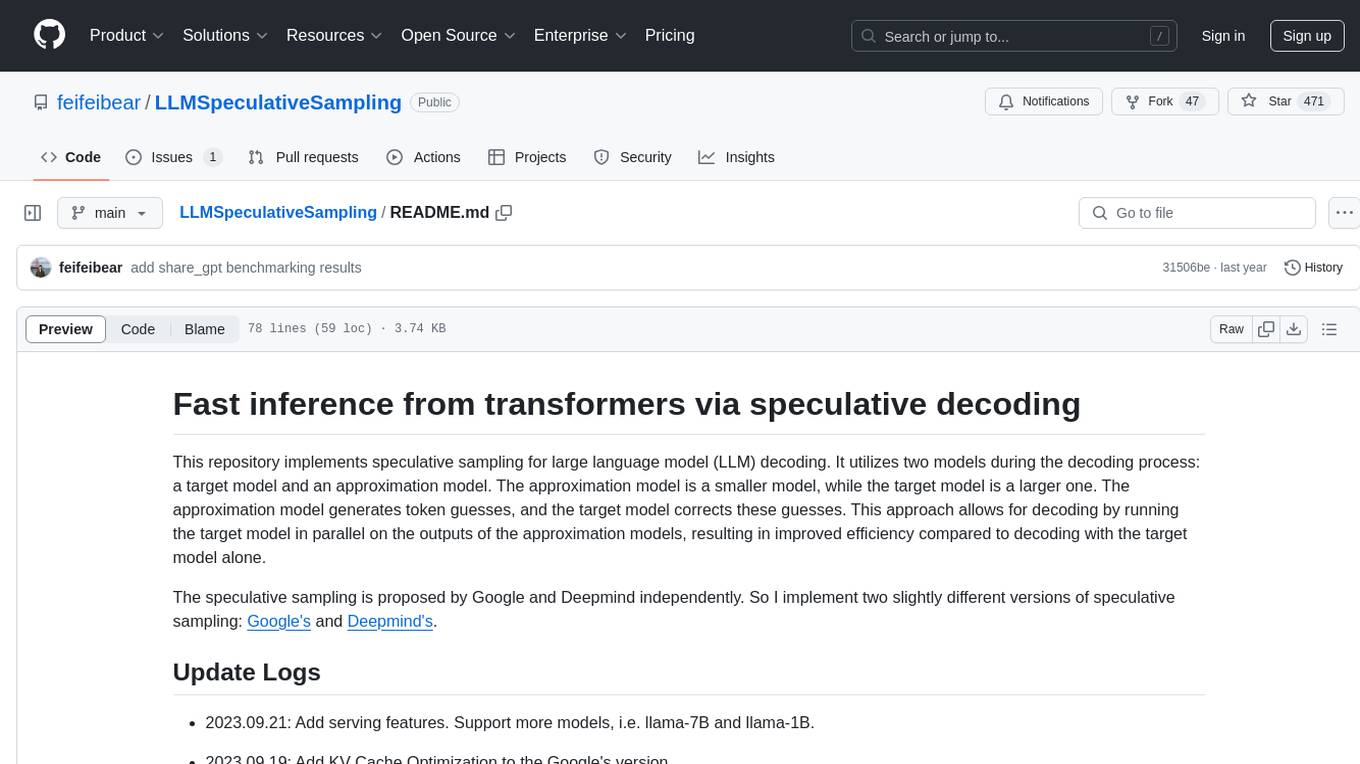Switch to the Security tab
The height and width of the screenshot is (764, 1360).
coord(632,157)
